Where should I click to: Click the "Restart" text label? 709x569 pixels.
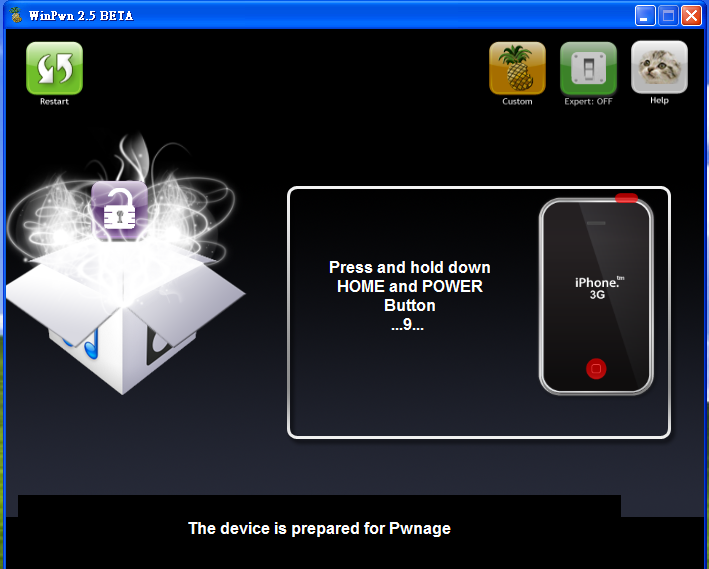pos(54,101)
